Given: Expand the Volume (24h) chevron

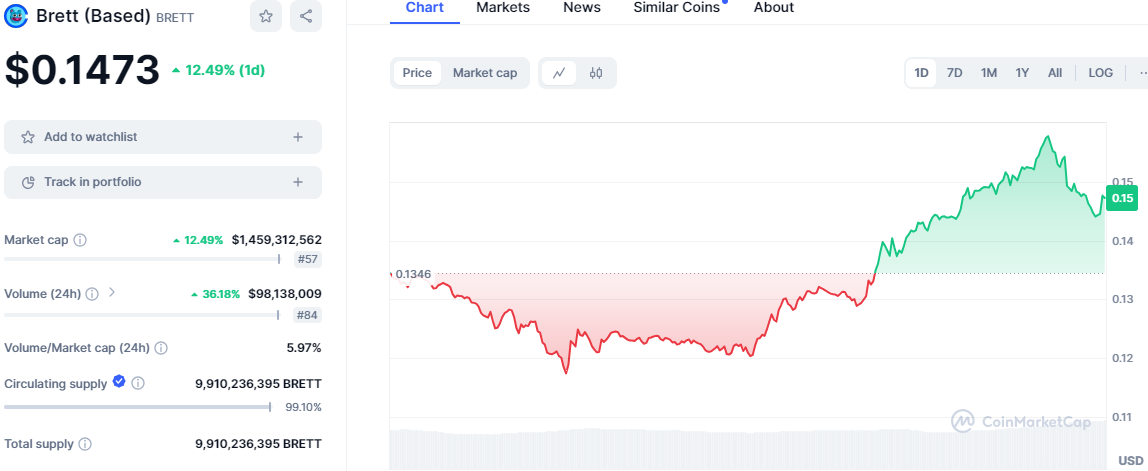Looking at the screenshot, I should (x=112, y=293).
